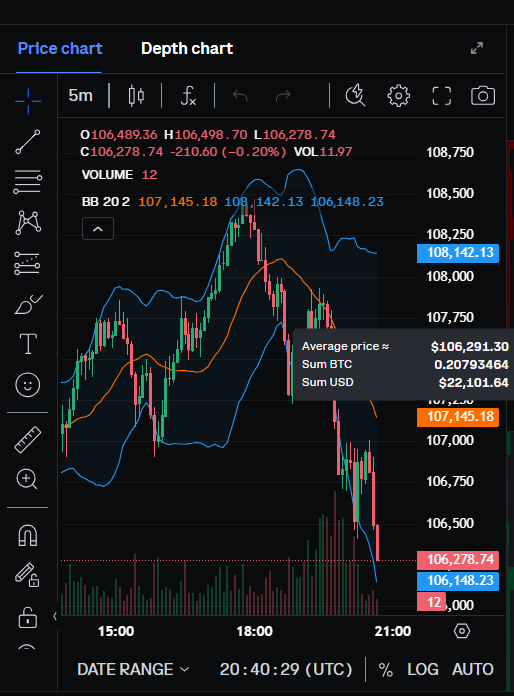The width and height of the screenshot is (514, 696).
Task: Collapse the indicator legend chevron
Action: tap(98, 229)
